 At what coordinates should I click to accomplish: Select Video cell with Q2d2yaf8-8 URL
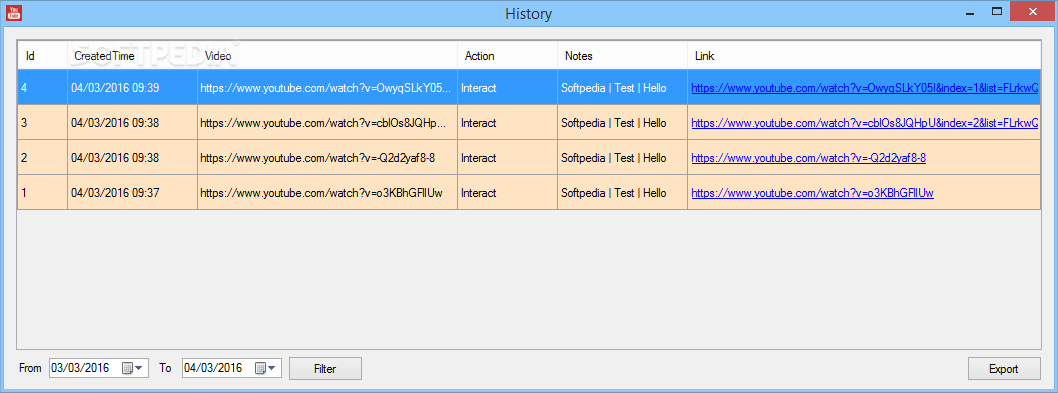pyautogui.click(x=327, y=157)
